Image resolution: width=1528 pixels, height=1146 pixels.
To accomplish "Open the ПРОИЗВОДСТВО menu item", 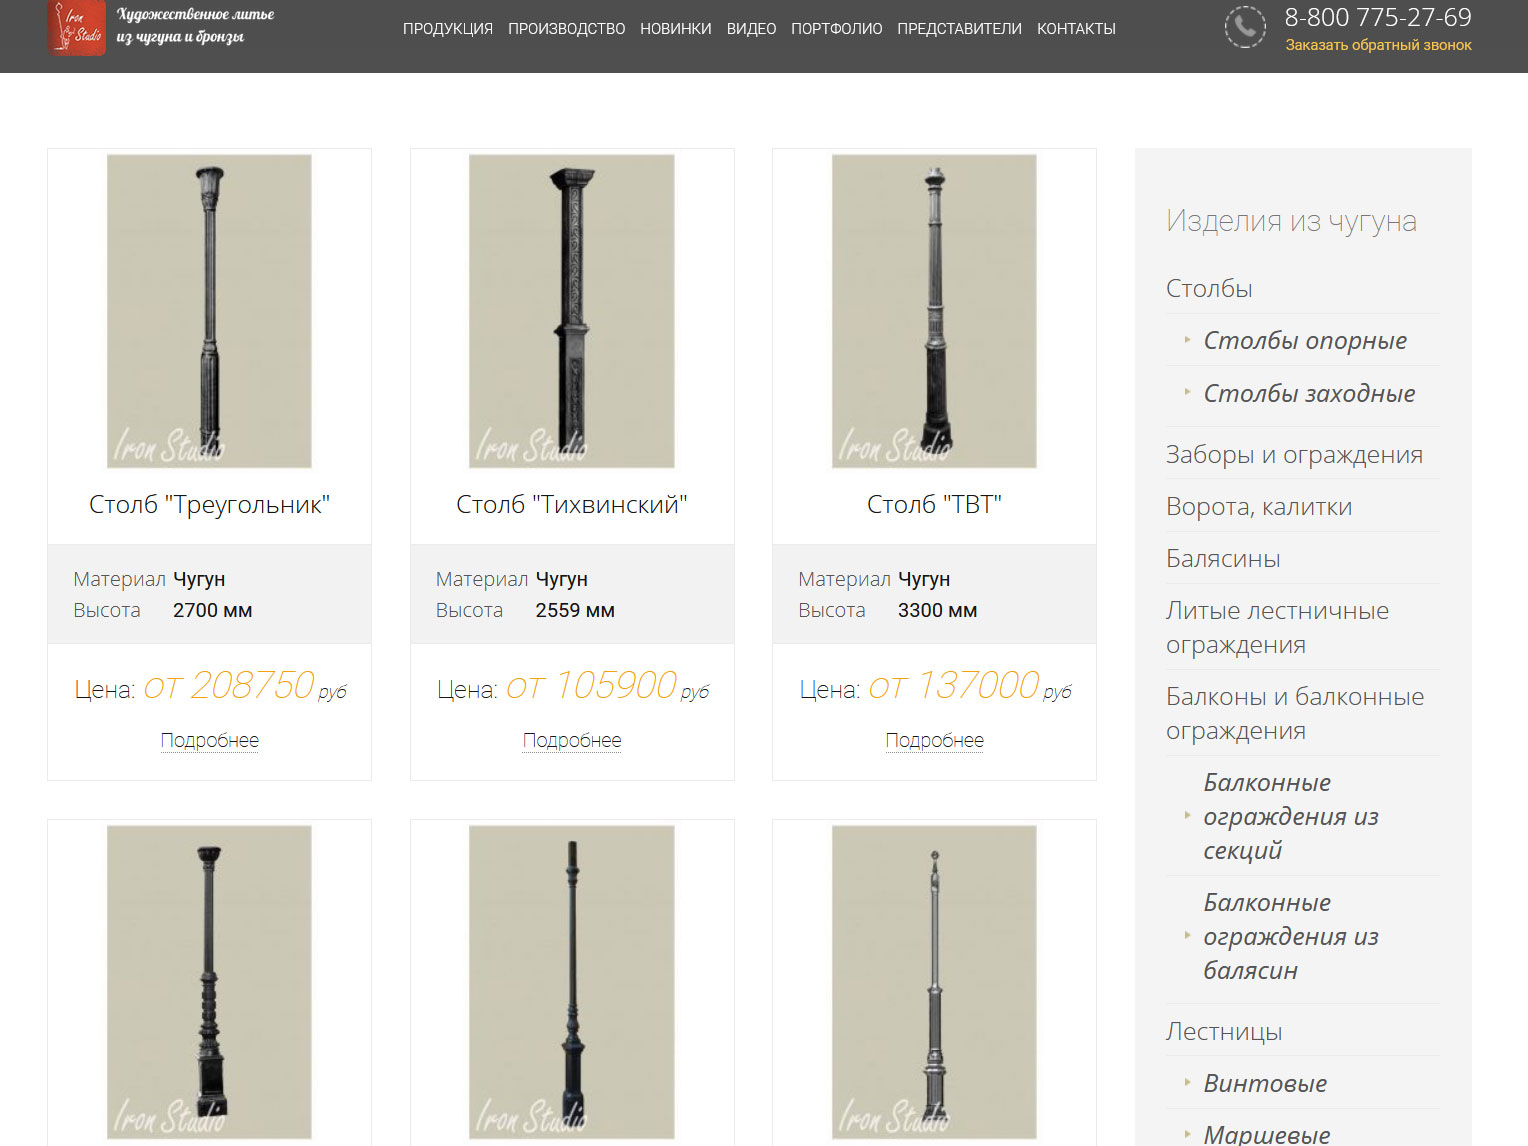I will click(x=566, y=29).
